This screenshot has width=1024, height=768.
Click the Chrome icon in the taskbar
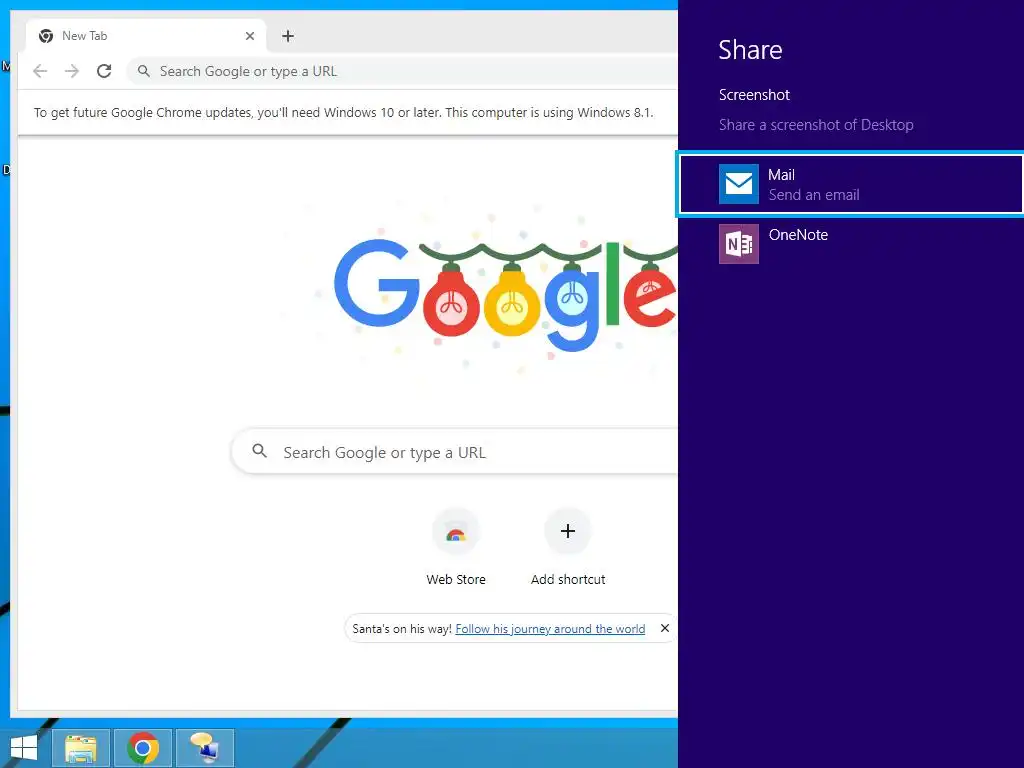(143, 748)
